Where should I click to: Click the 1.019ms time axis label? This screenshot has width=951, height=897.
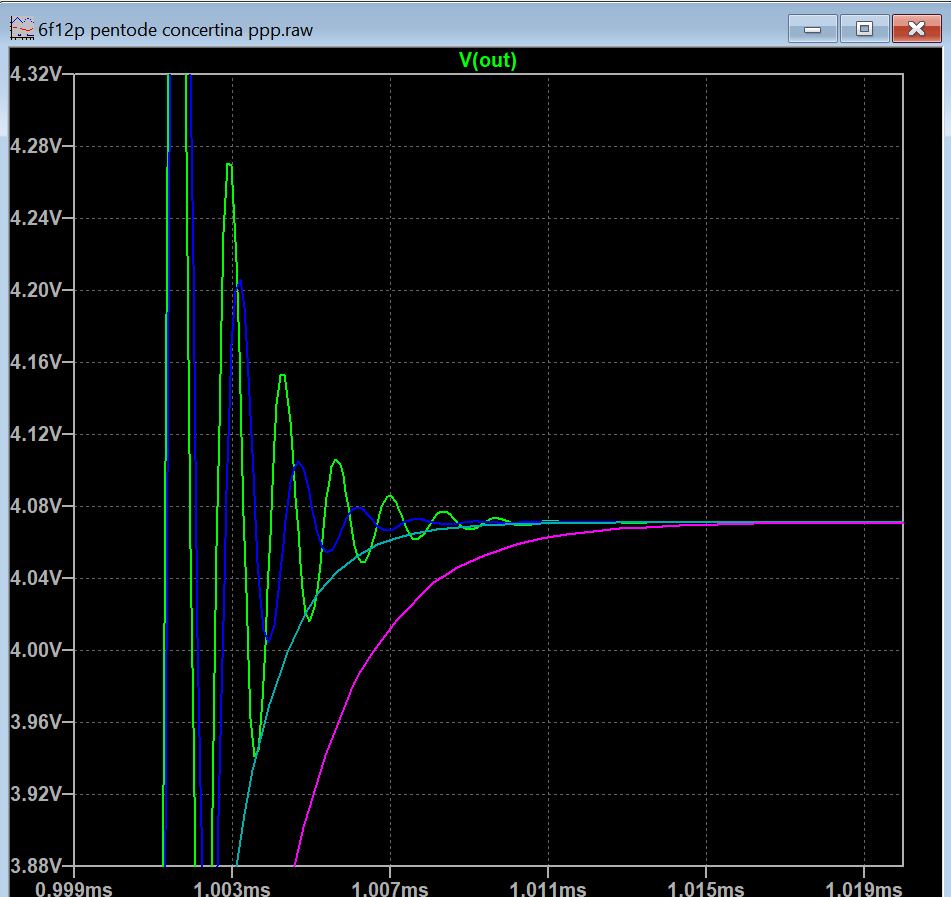click(864, 889)
